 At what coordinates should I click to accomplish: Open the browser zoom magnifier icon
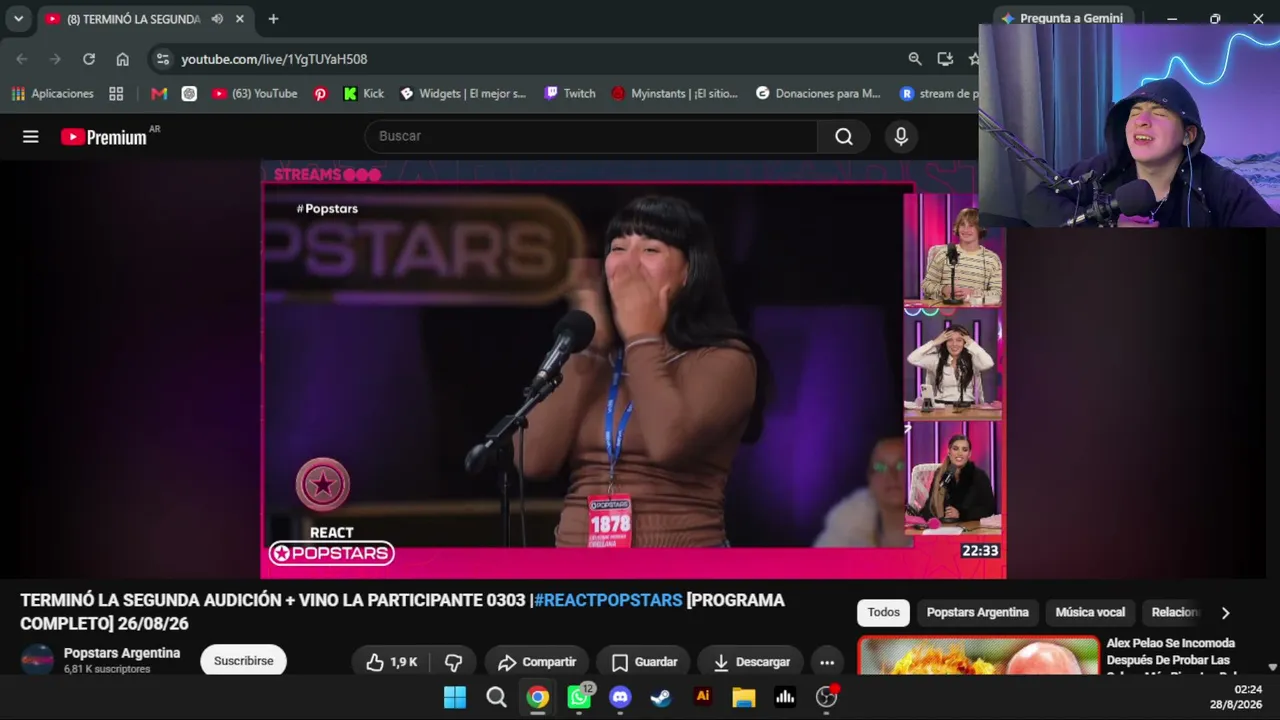click(915, 59)
